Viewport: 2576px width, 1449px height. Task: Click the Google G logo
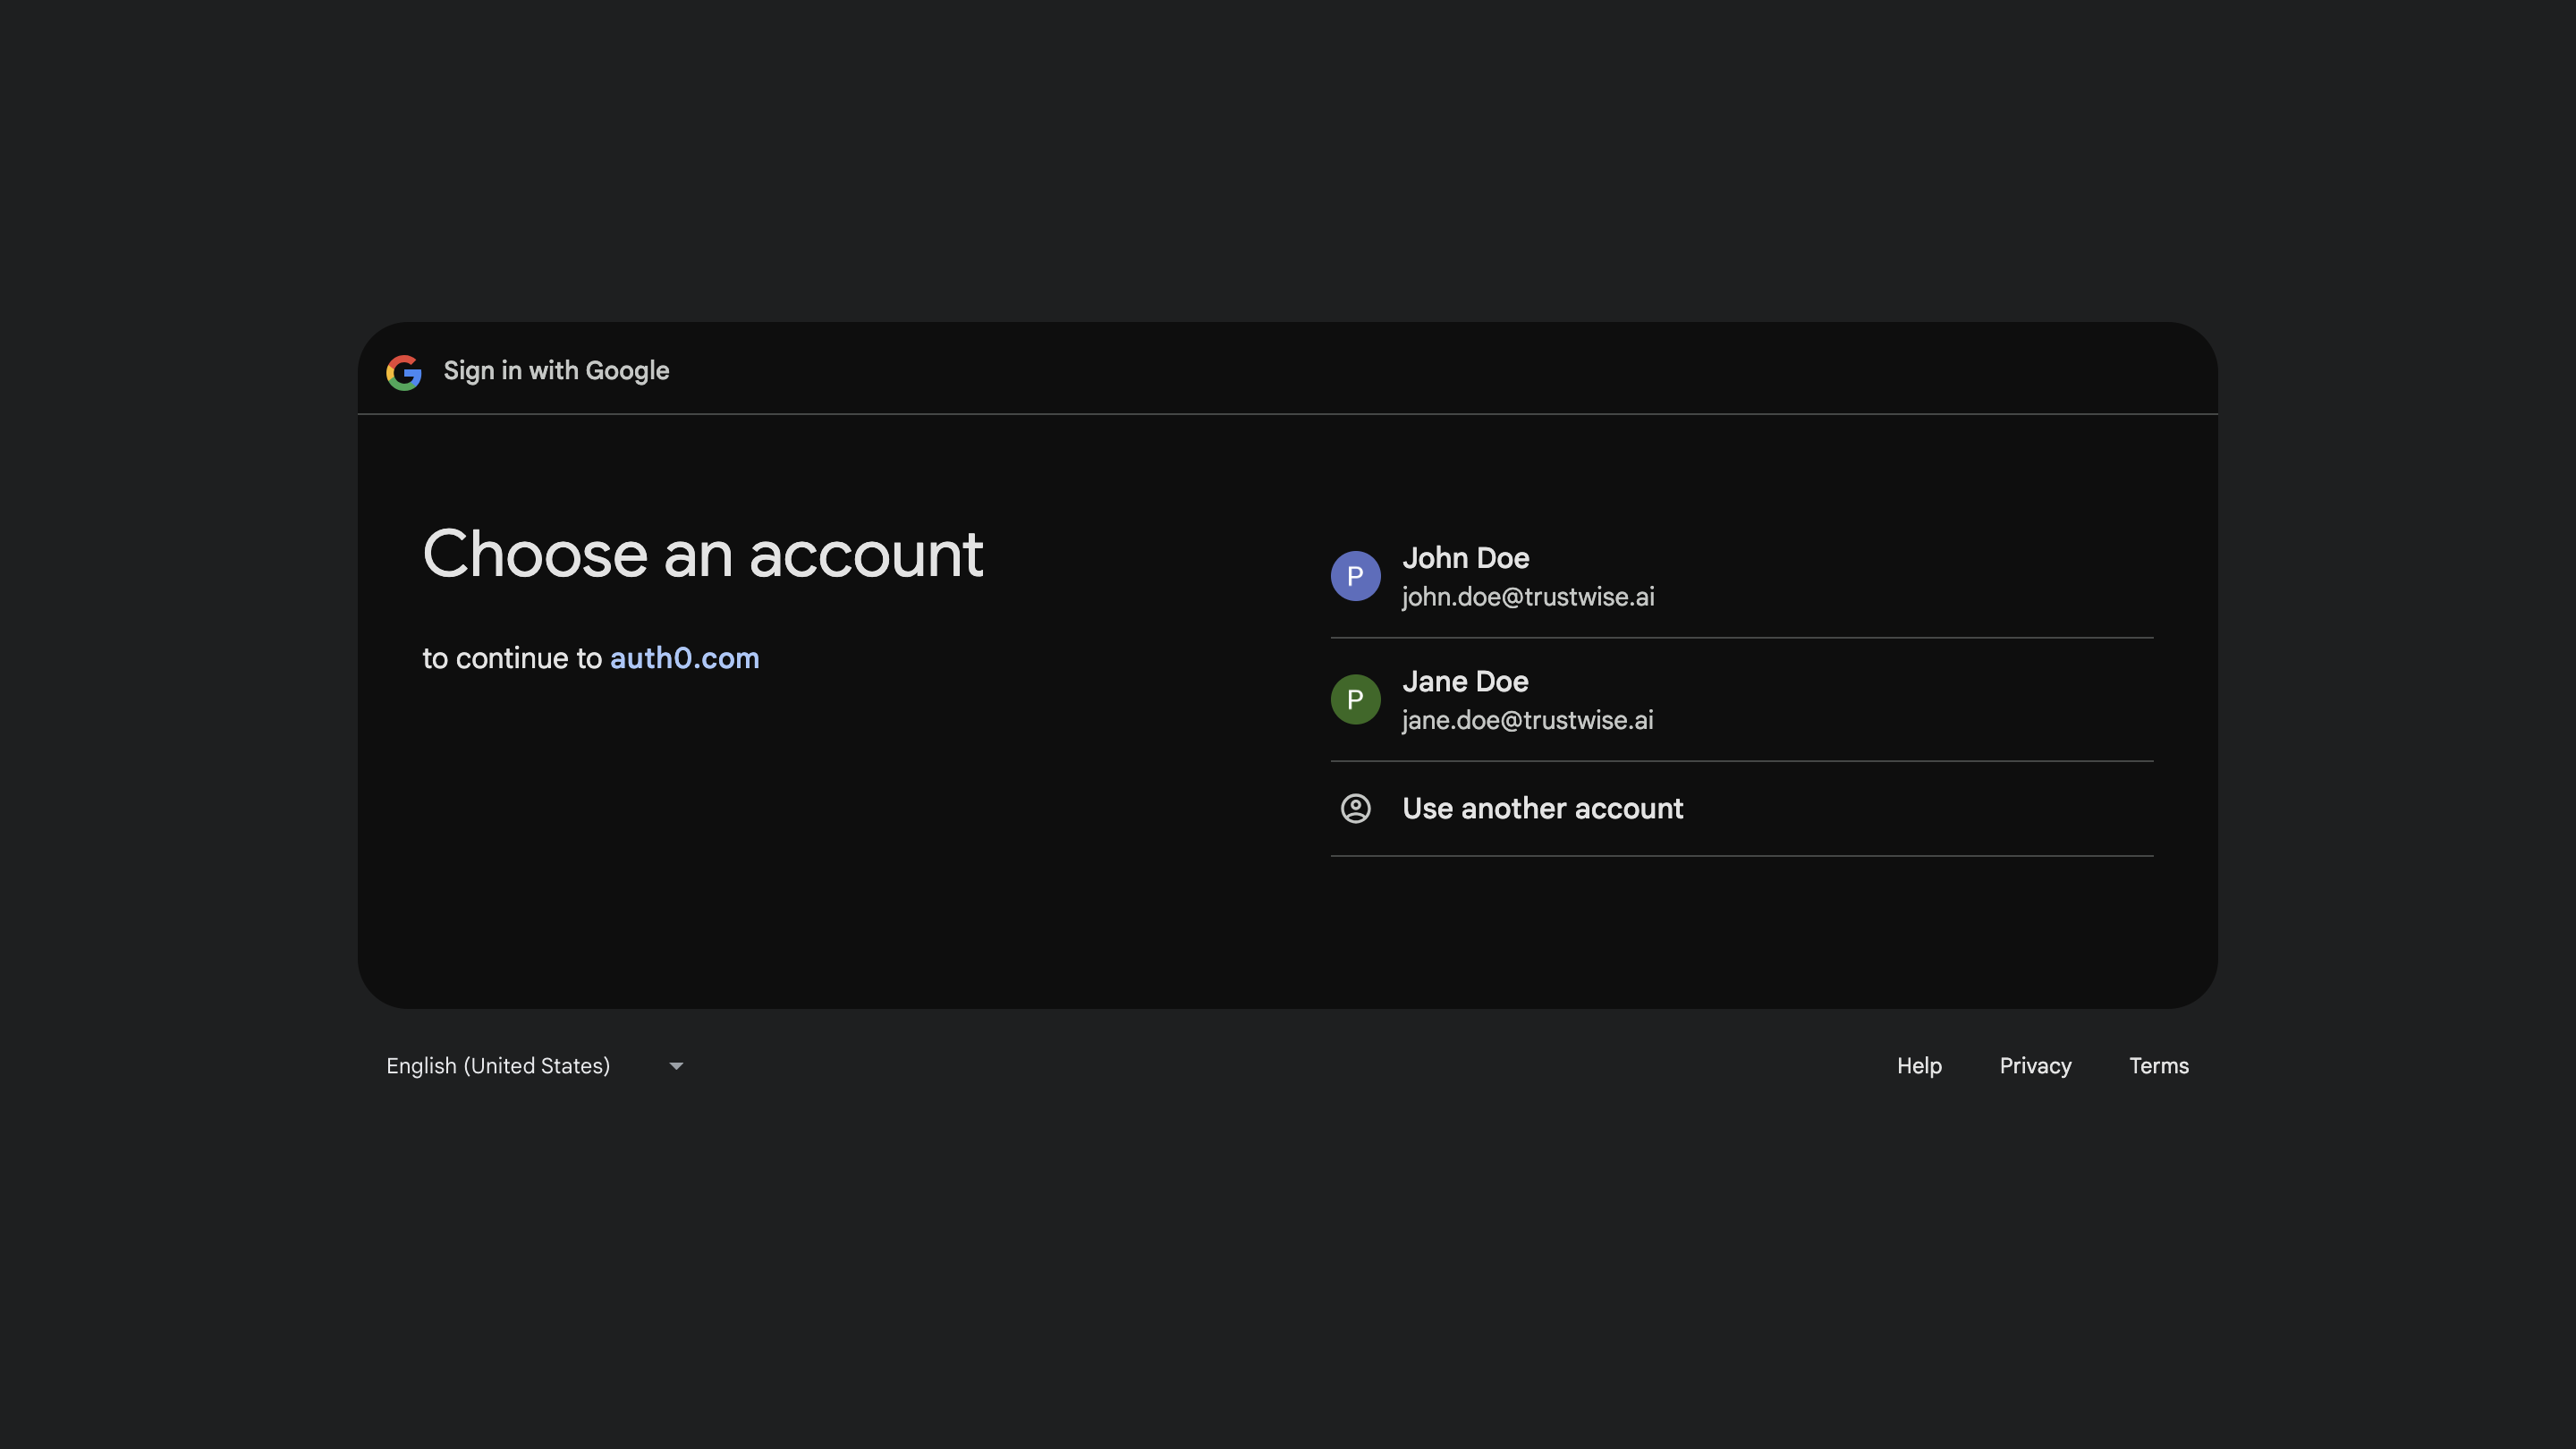403,372
